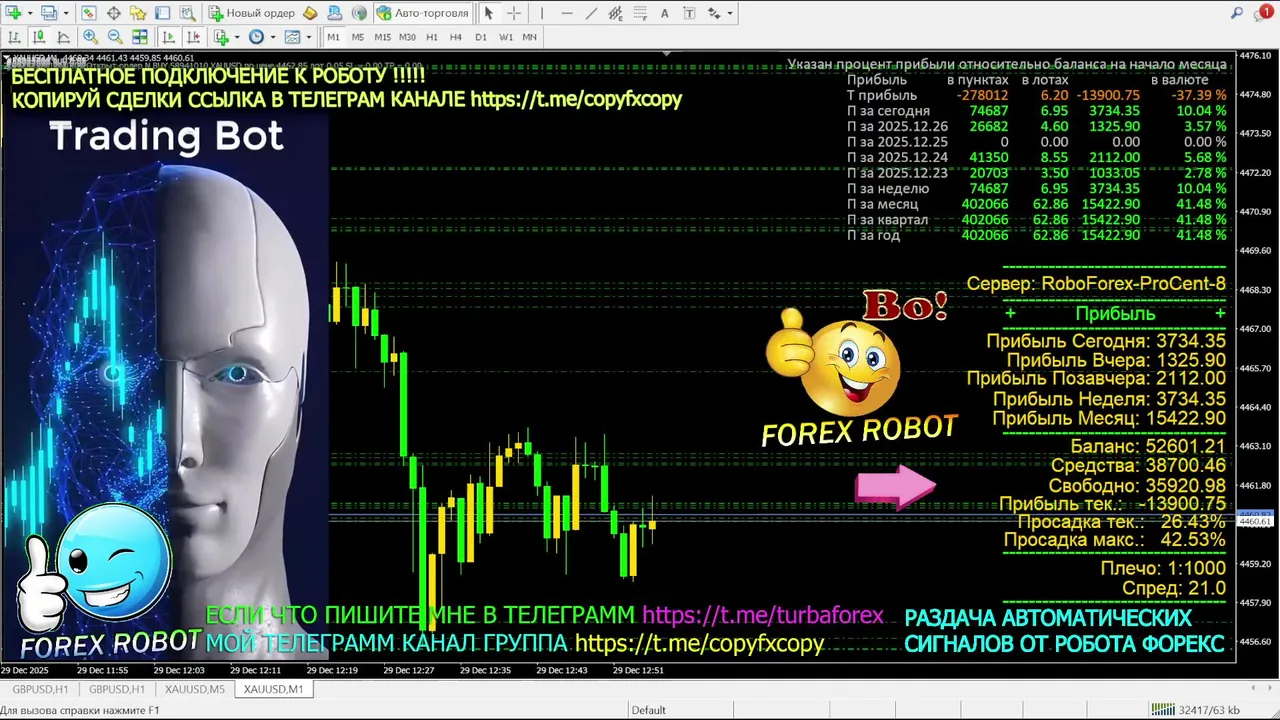Toggle the Terminal panel
Image resolution: width=1280 pixels, height=720 pixels.
tap(162, 13)
